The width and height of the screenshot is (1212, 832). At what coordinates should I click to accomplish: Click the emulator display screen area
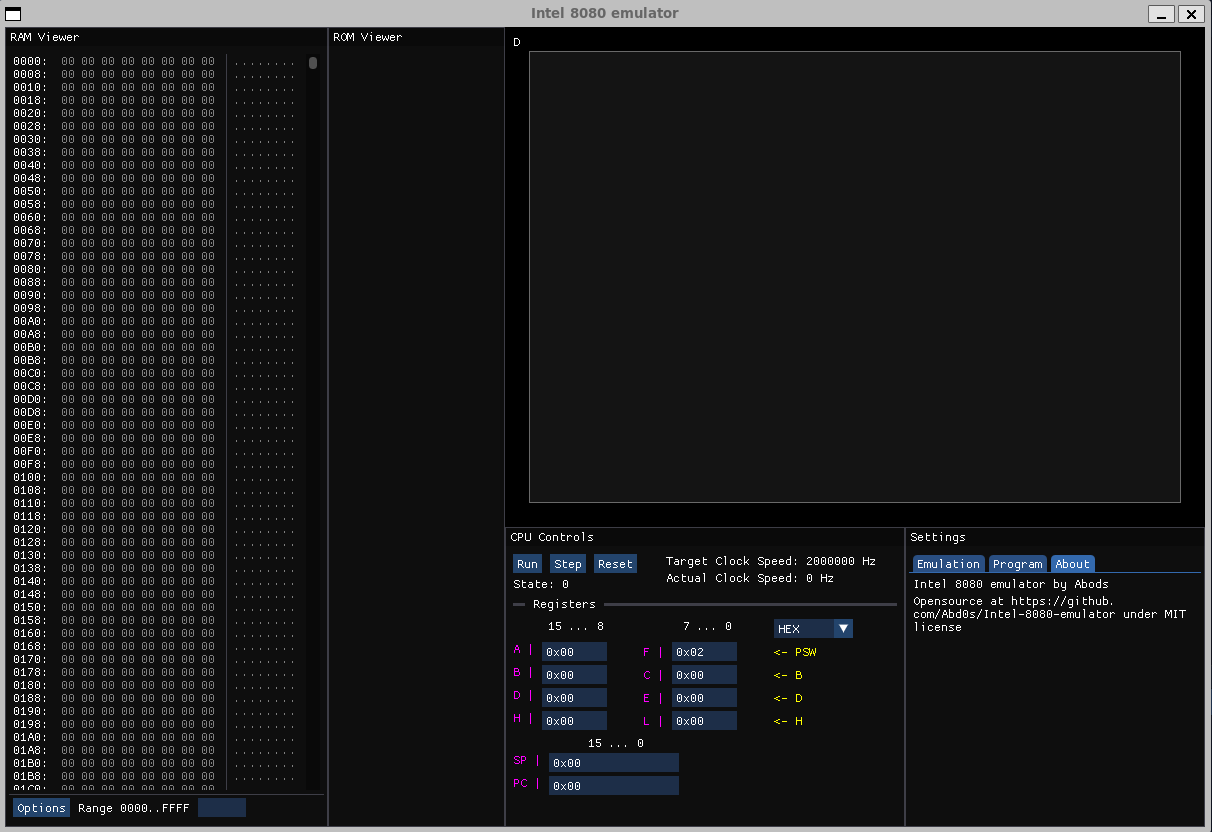pos(854,277)
